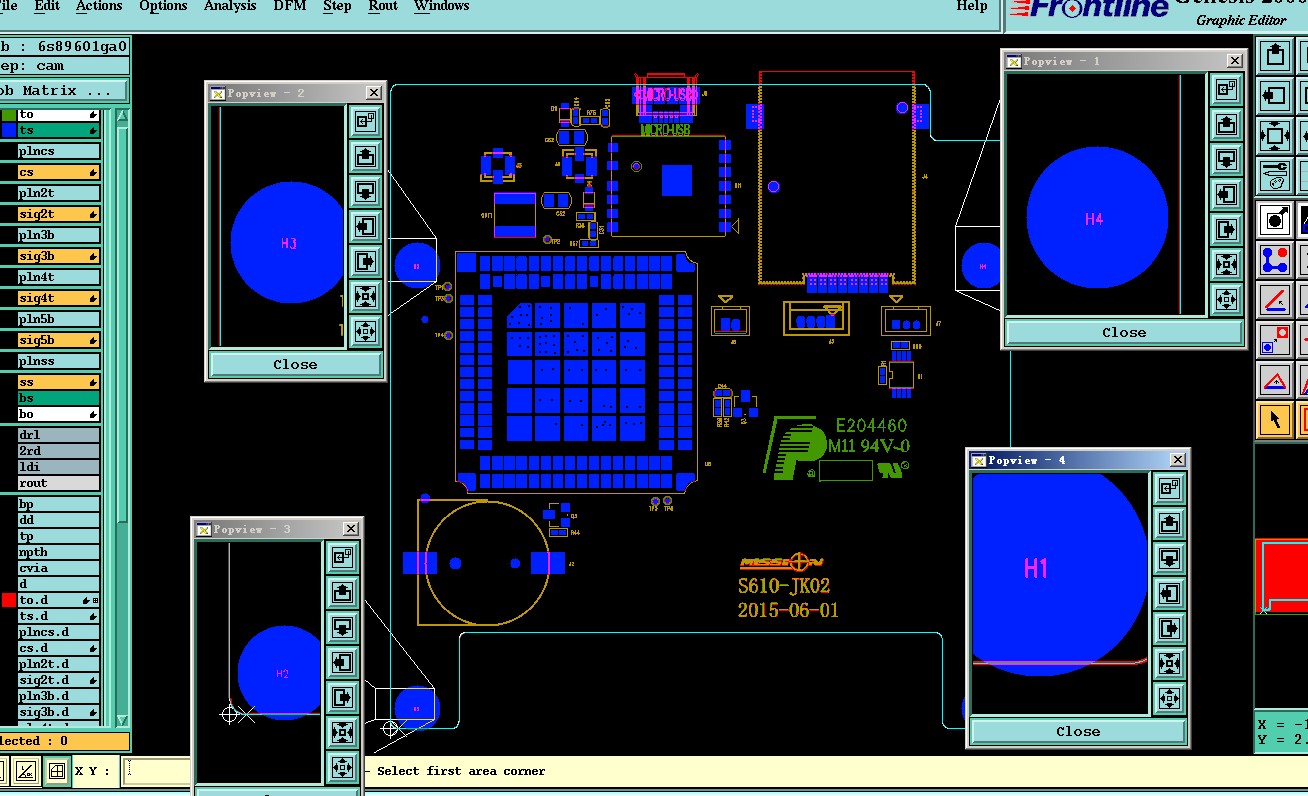Select the net connection dots tool
The image size is (1308, 796).
[1274, 260]
